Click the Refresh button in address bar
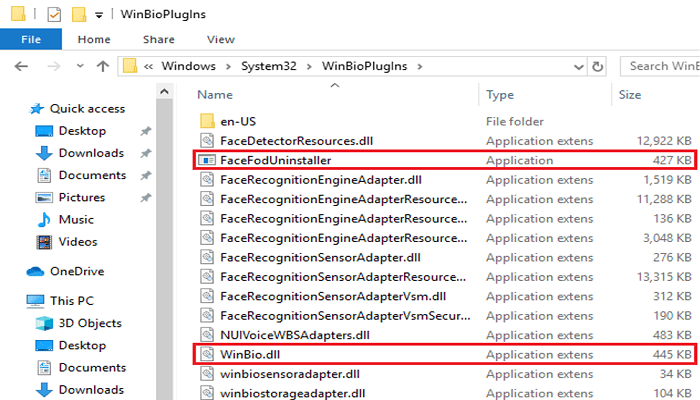This screenshot has width=700, height=400. coord(597,67)
